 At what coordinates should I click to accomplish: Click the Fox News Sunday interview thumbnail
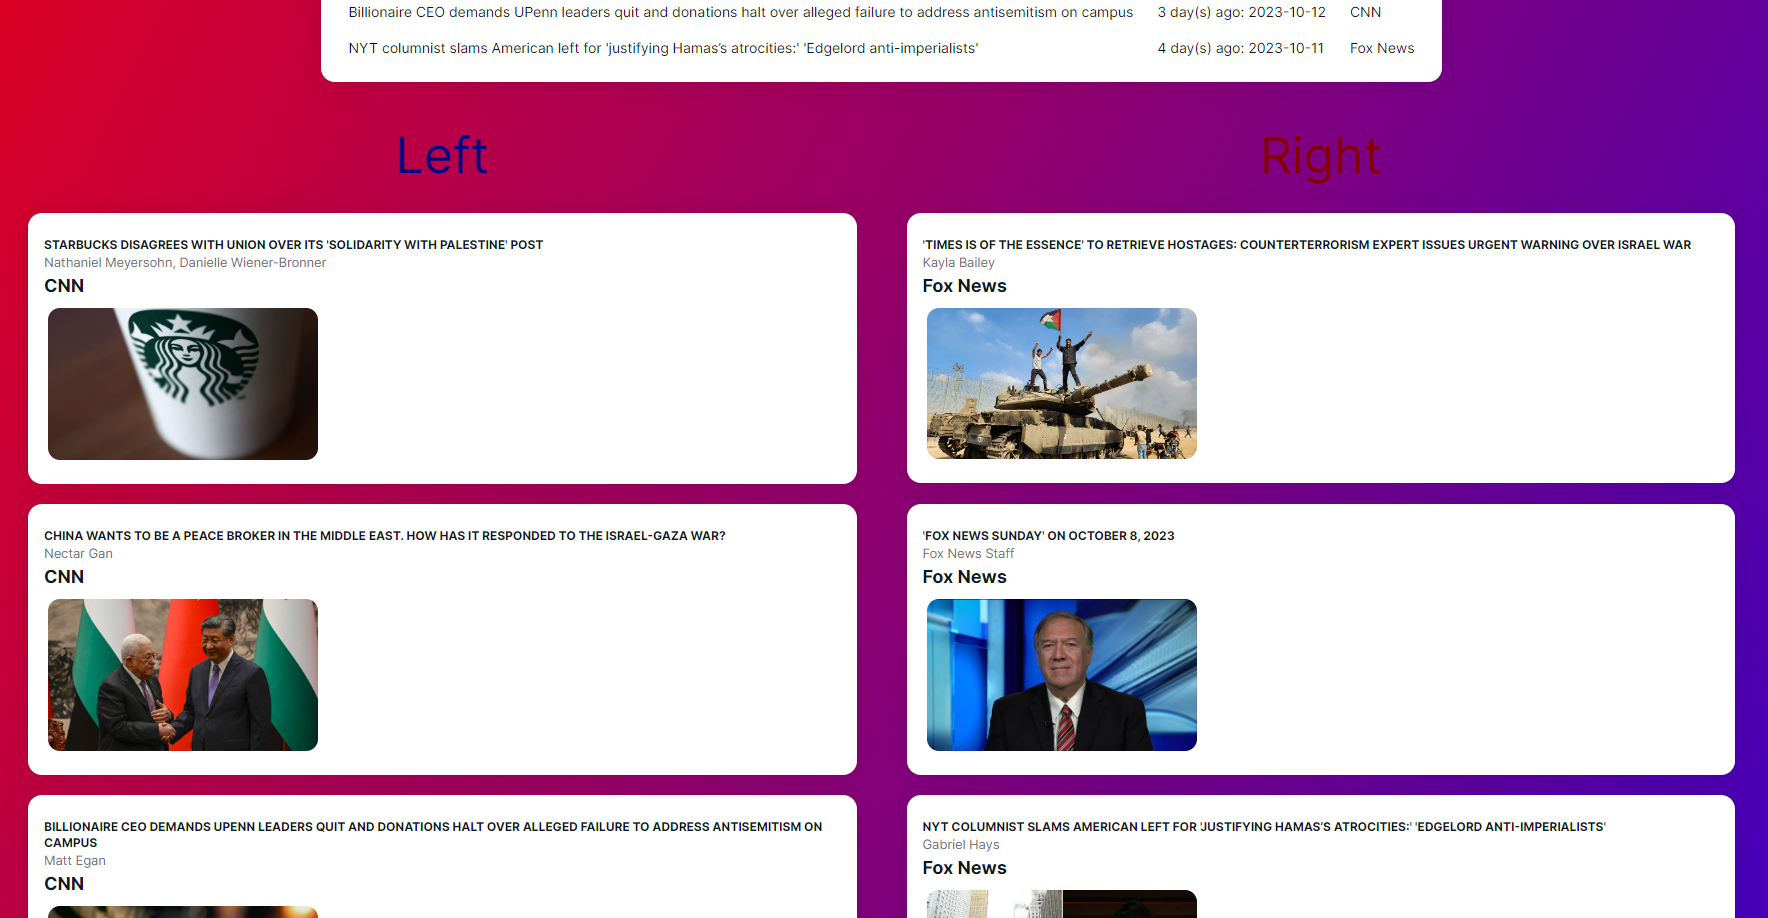point(1062,675)
